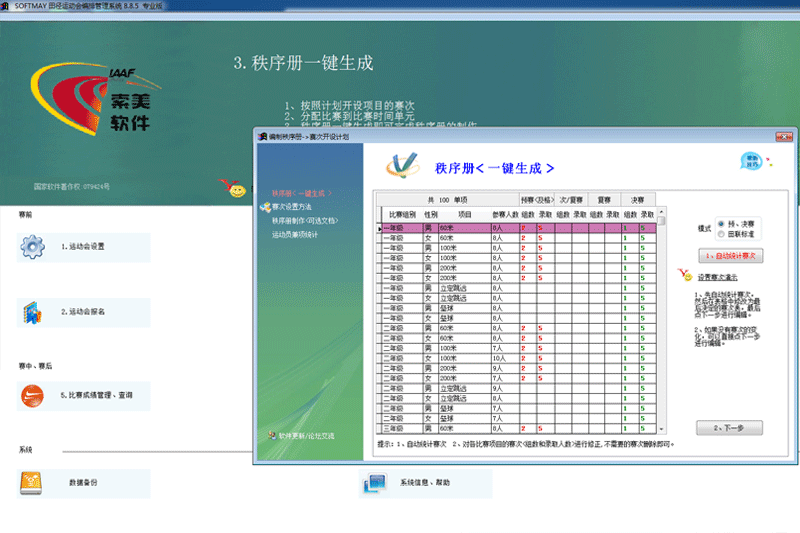Click the 比赛组别 column header
Viewport: 800px width, 533px height.
coord(402,215)
